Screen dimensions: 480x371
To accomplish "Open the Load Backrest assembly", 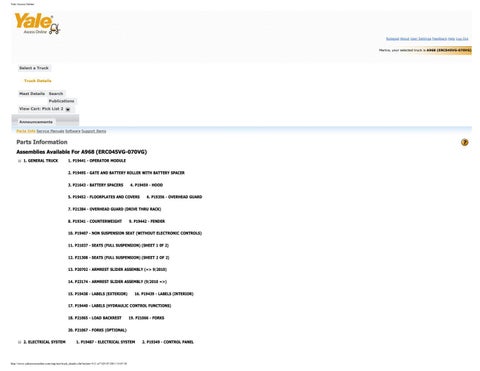I will (95, 318).
